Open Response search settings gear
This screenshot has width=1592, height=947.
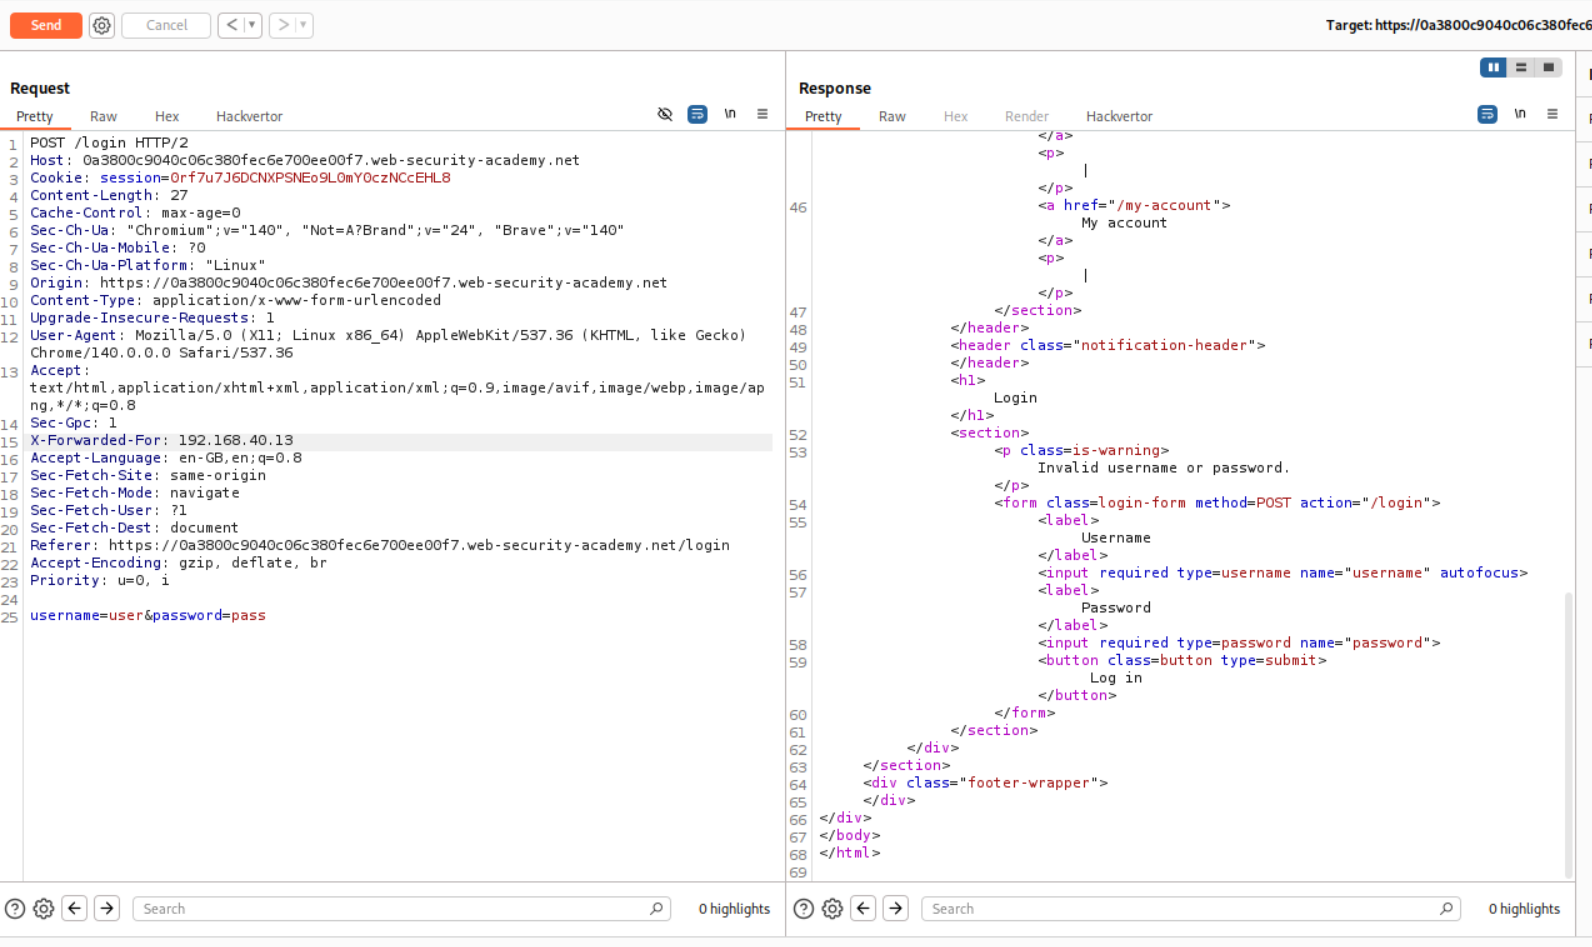[x=832, y=909]
